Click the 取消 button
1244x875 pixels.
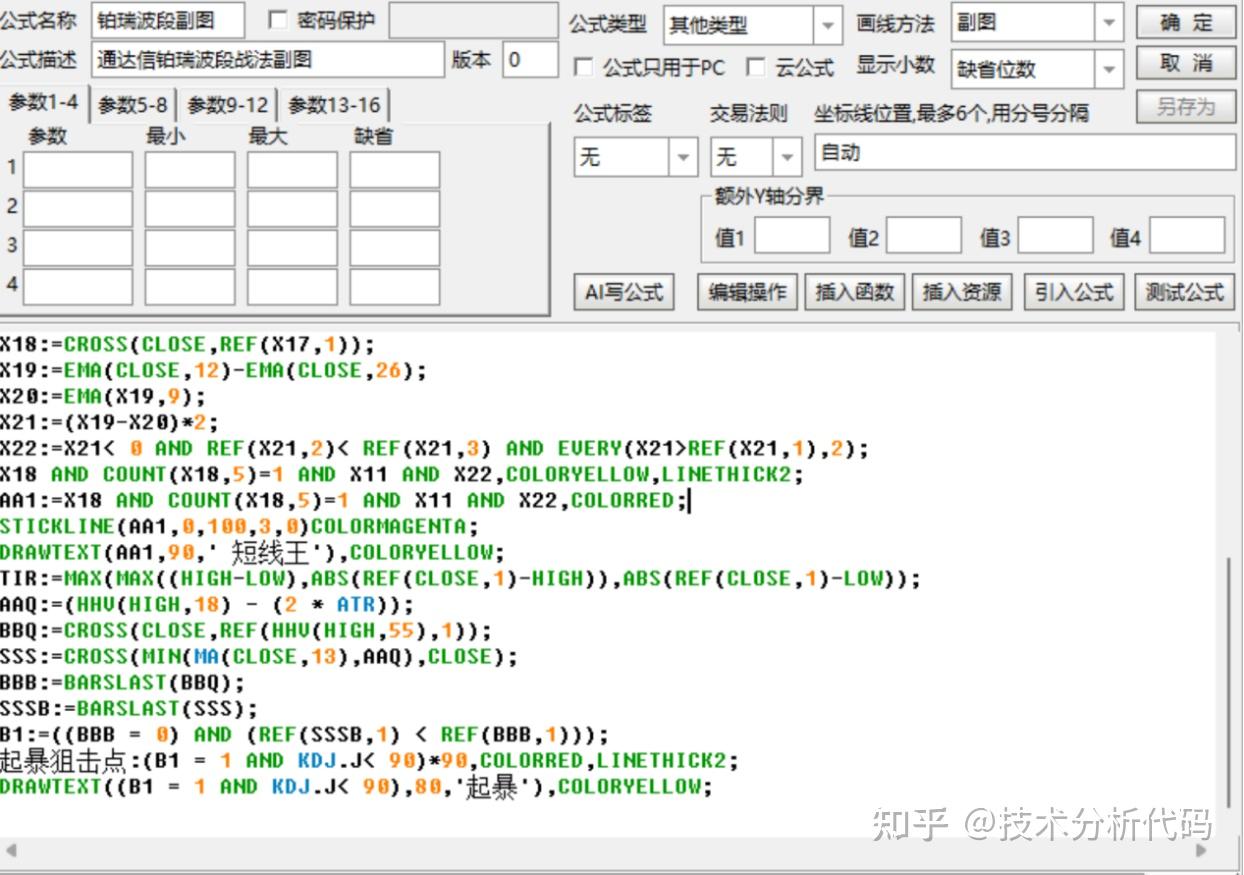[x=1186, y=63]
